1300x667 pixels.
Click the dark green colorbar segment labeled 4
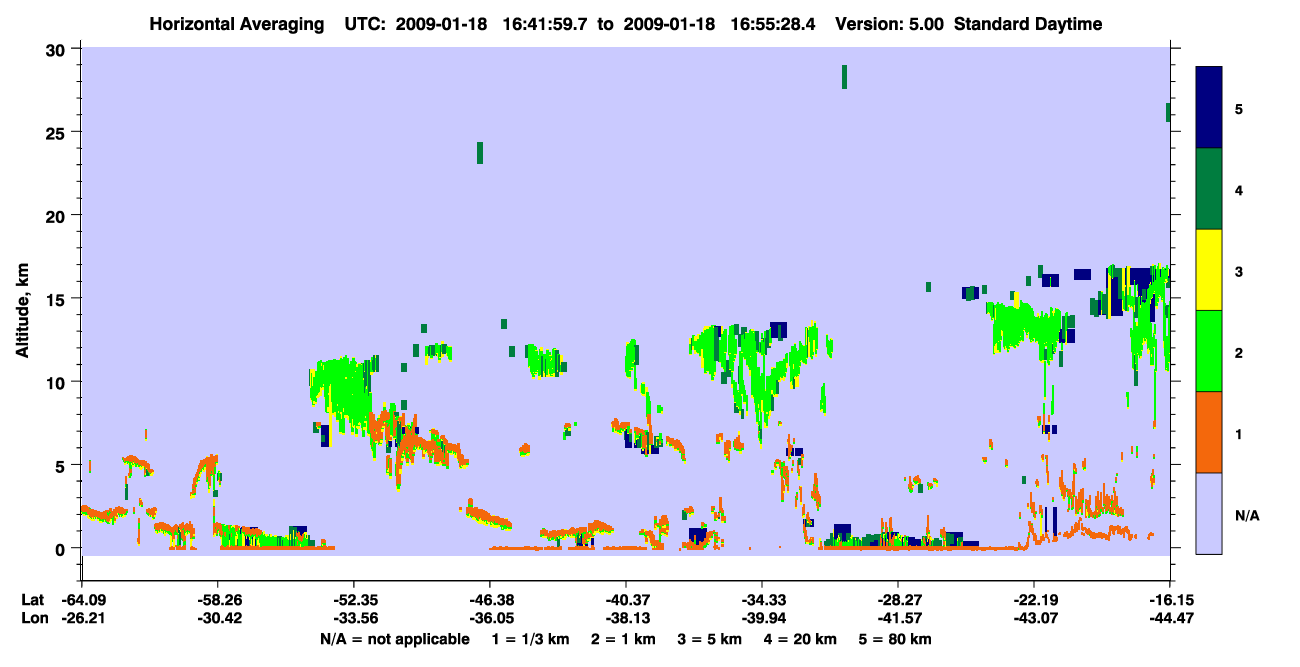(1209, 189)
